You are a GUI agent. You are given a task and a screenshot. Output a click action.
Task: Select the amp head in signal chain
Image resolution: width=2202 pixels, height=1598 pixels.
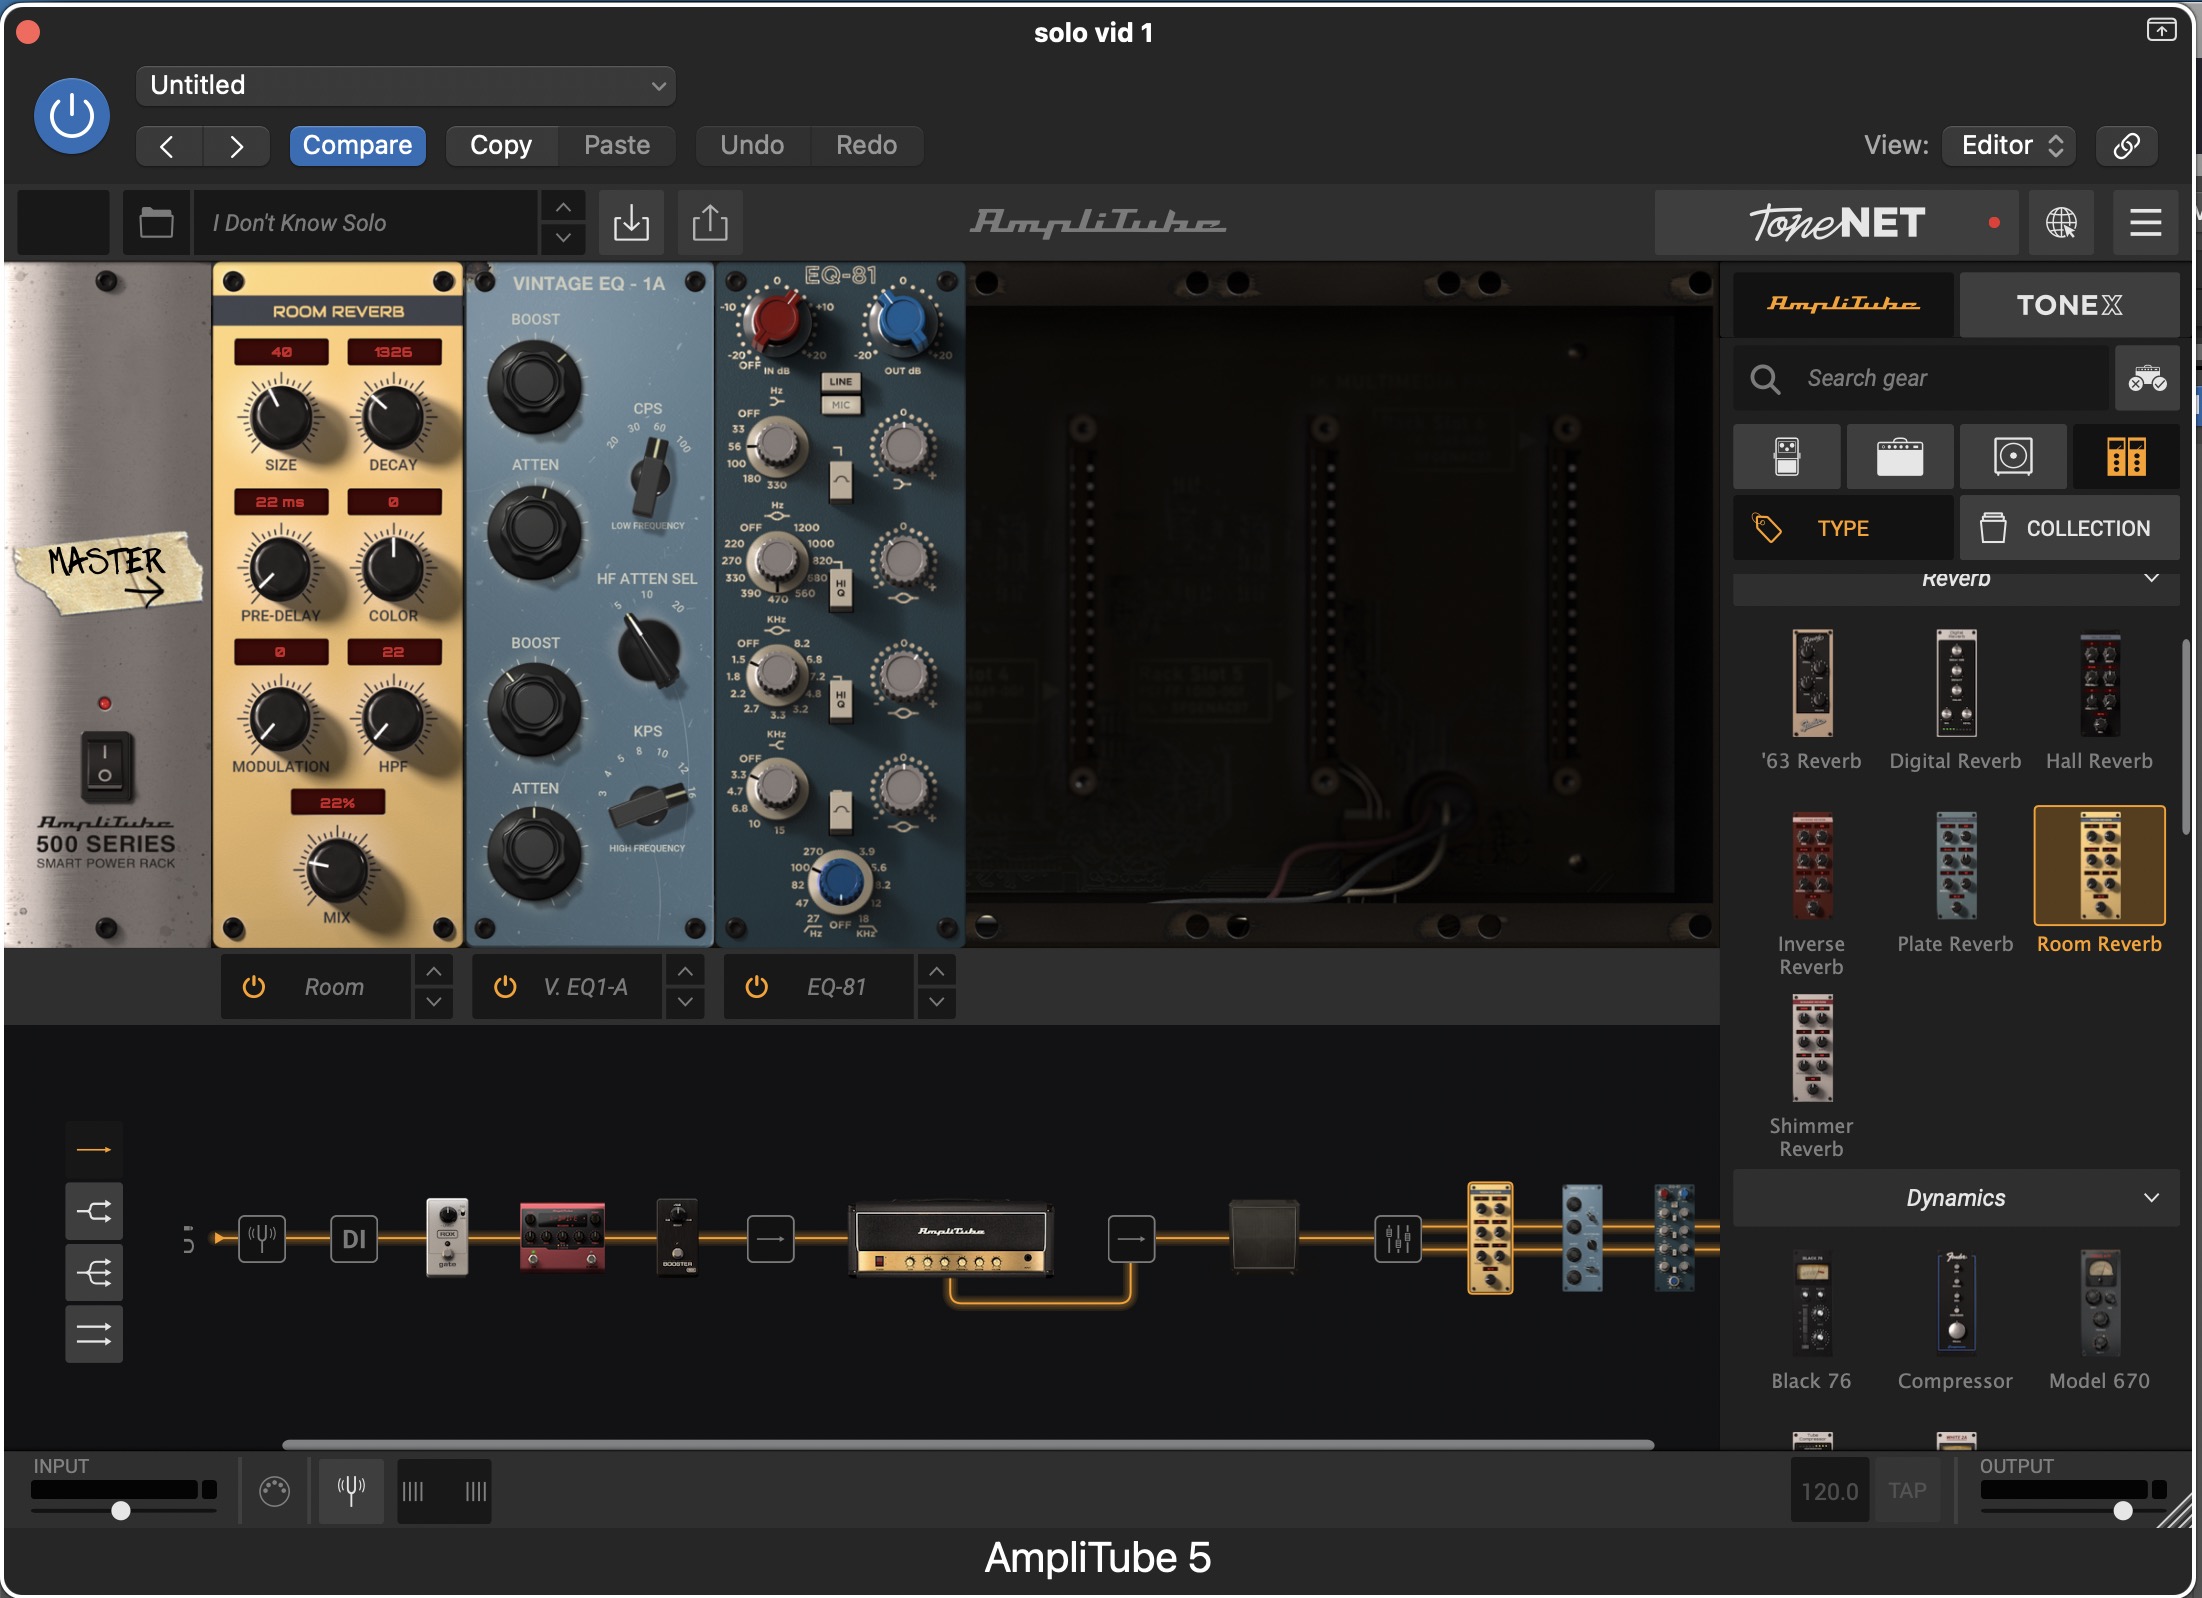coord(951,1239)
